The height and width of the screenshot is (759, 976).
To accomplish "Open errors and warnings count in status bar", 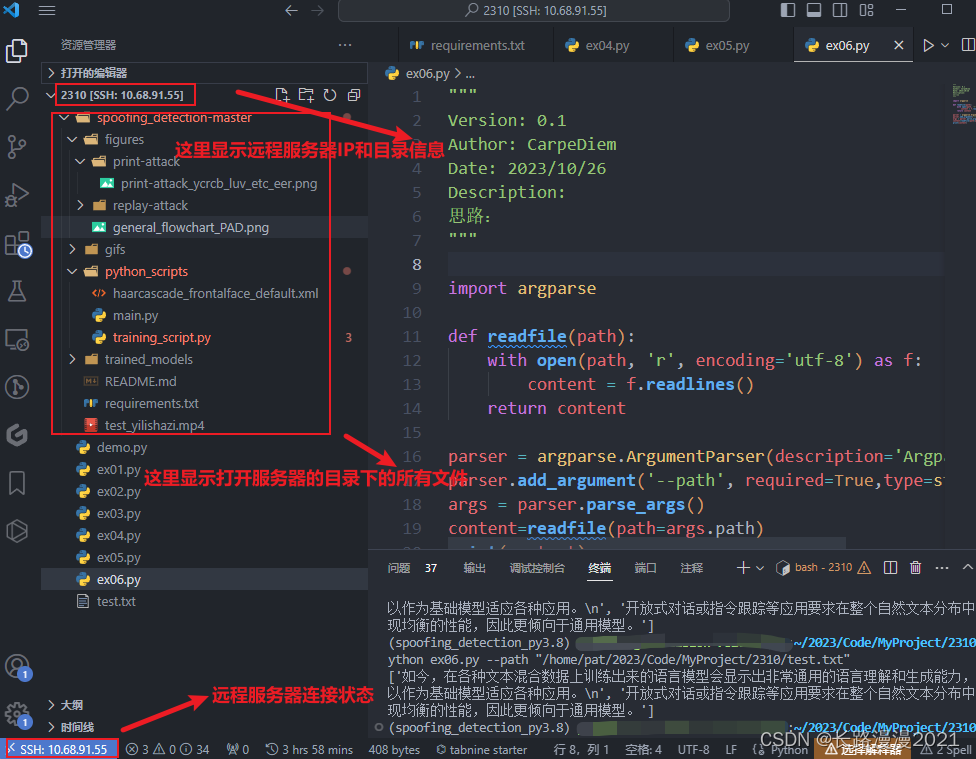I will tap(167, 750).
